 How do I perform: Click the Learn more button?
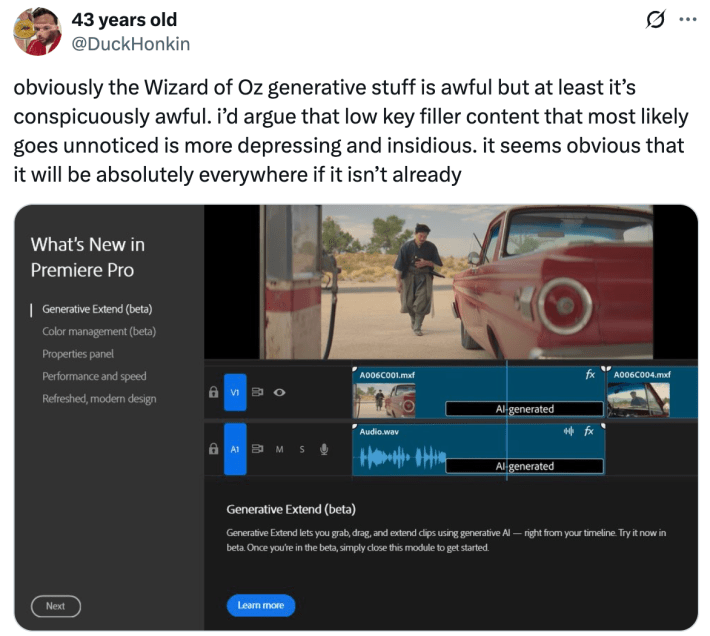(260, 605)
